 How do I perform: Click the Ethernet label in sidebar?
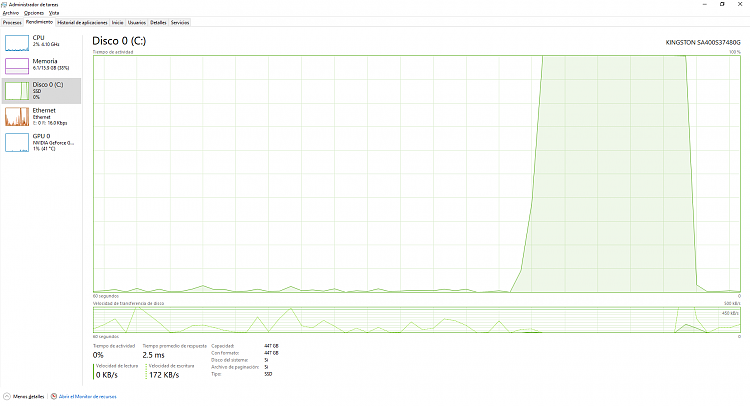(44, 110)
